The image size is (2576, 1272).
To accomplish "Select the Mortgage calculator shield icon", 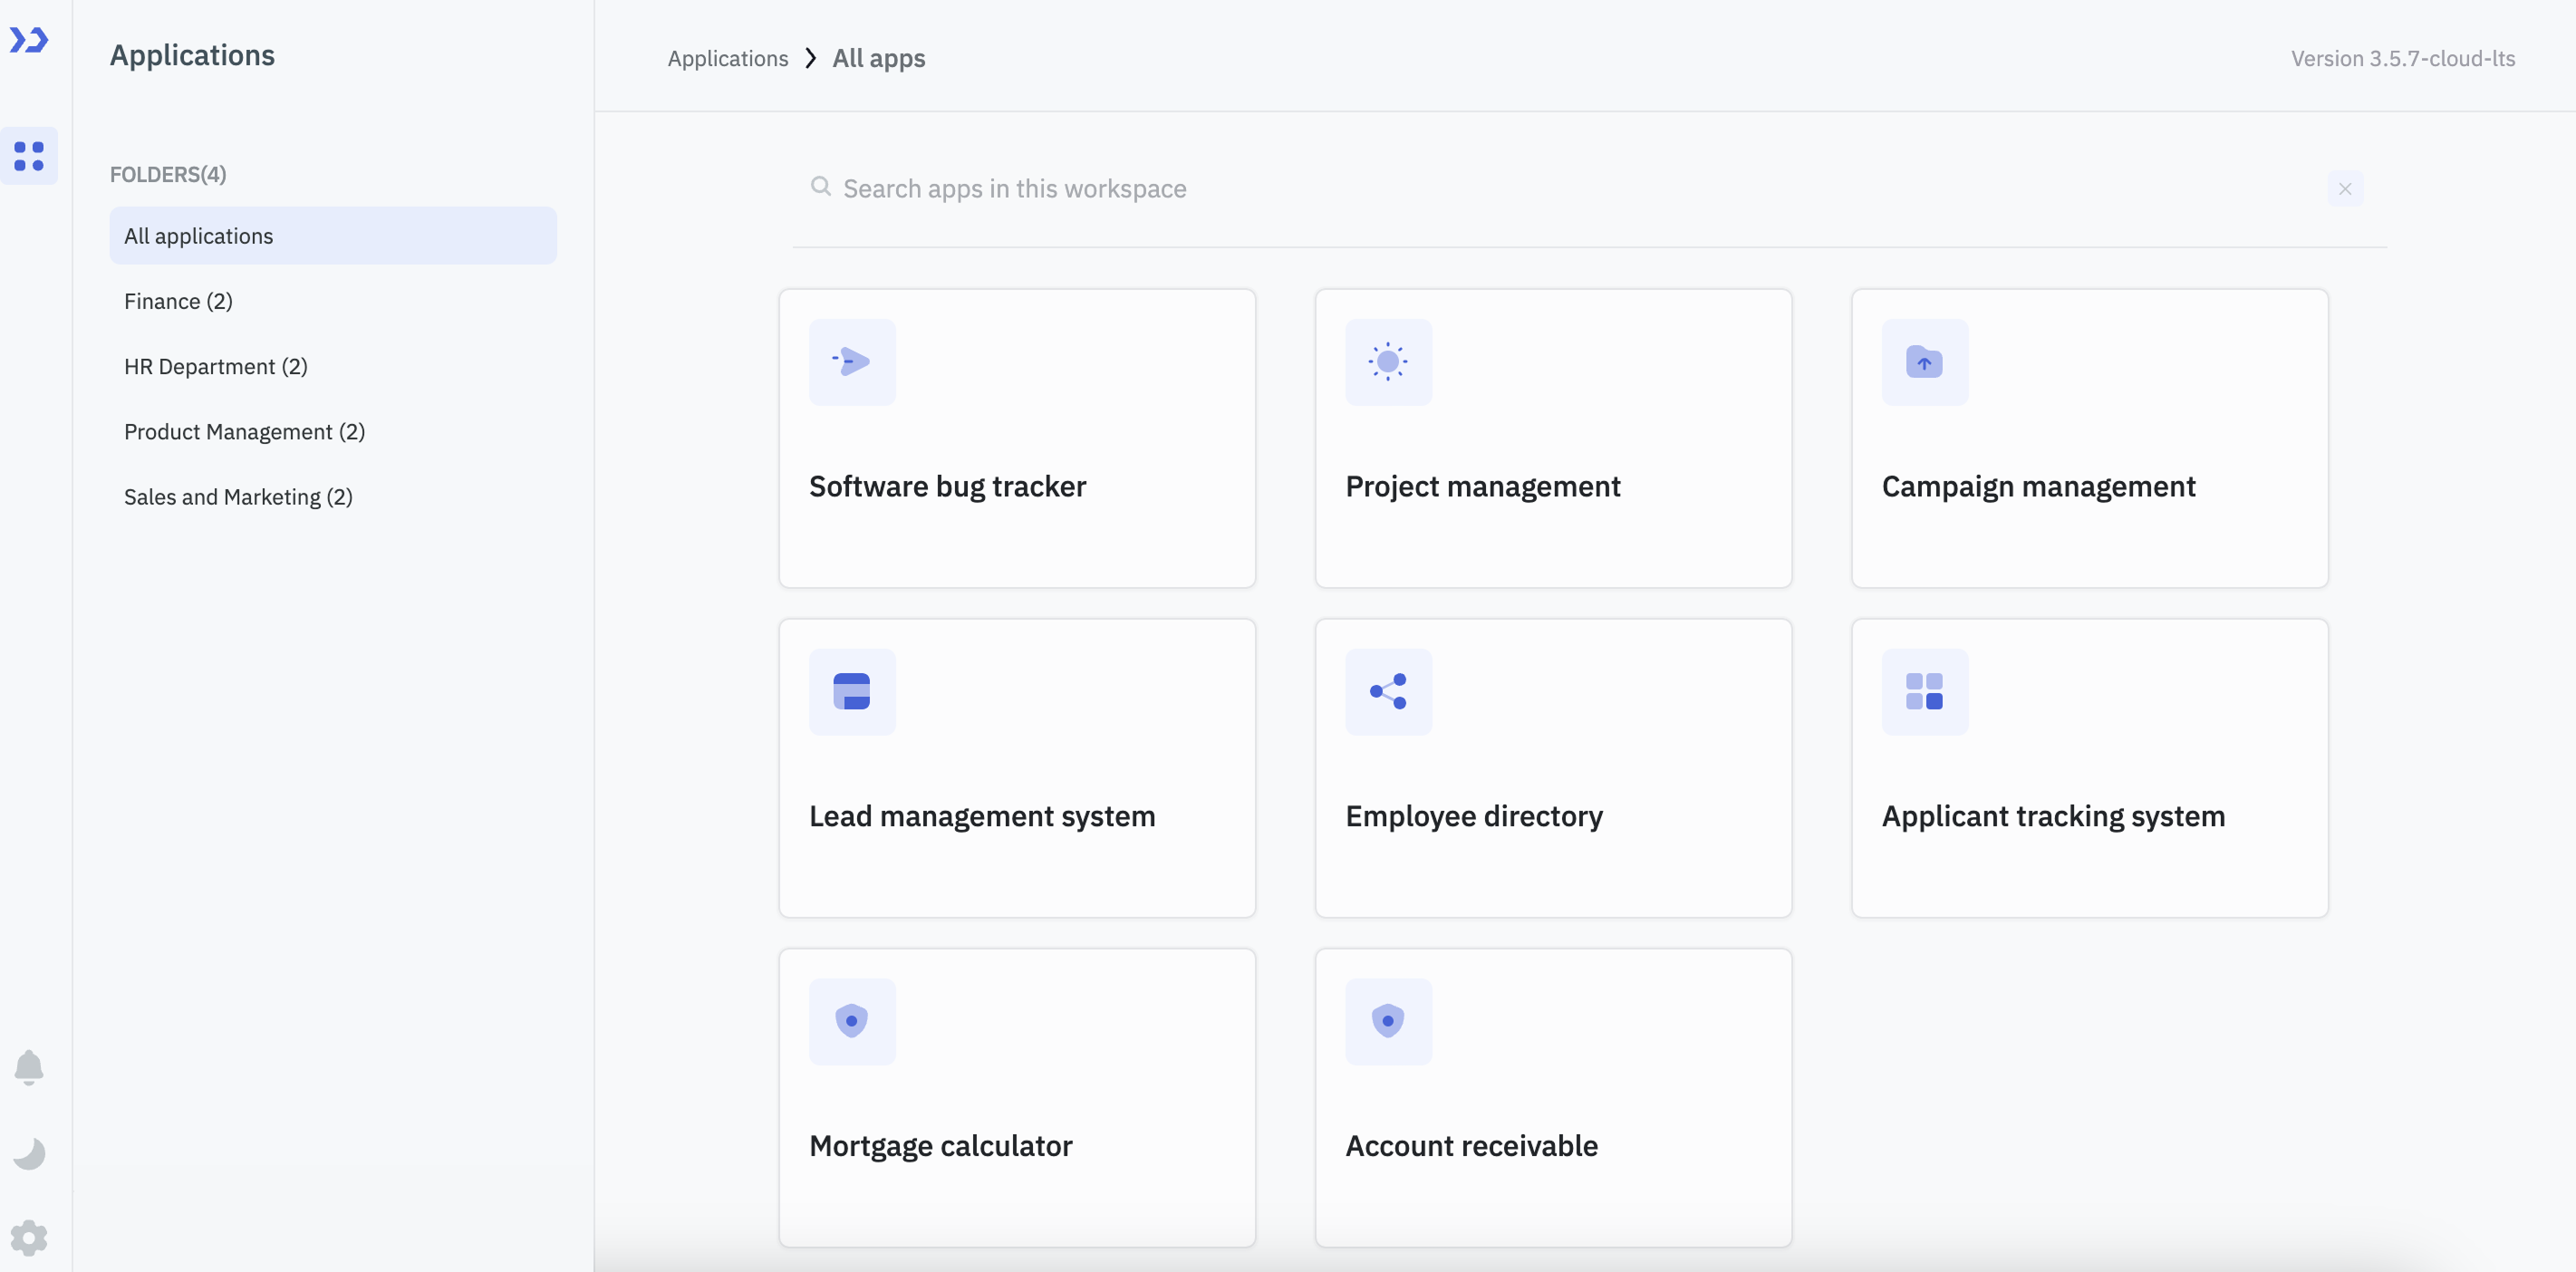I will (851, 1021).
